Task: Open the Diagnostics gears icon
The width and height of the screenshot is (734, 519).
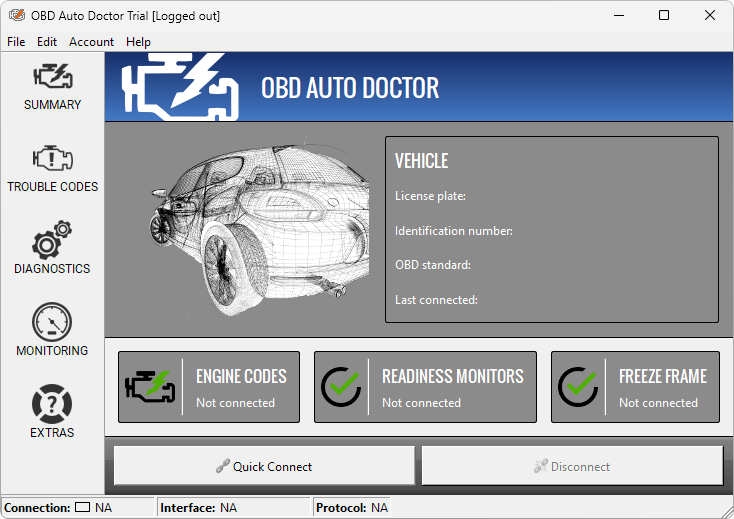Action: 52,240
